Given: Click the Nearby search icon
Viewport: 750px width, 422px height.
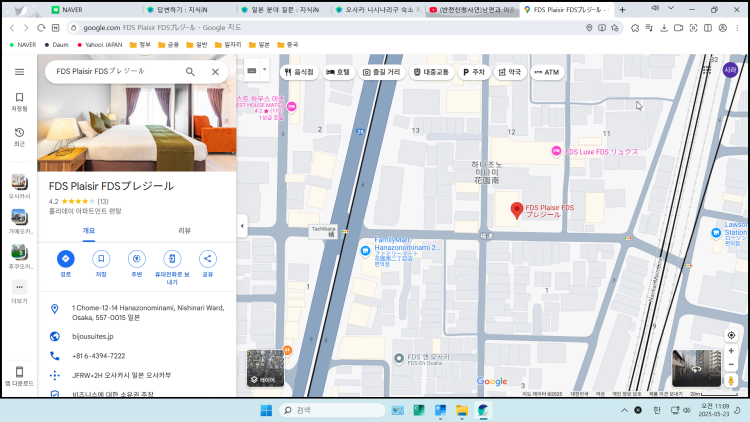Looking at the screenshot, I should (x=136, y=259).
